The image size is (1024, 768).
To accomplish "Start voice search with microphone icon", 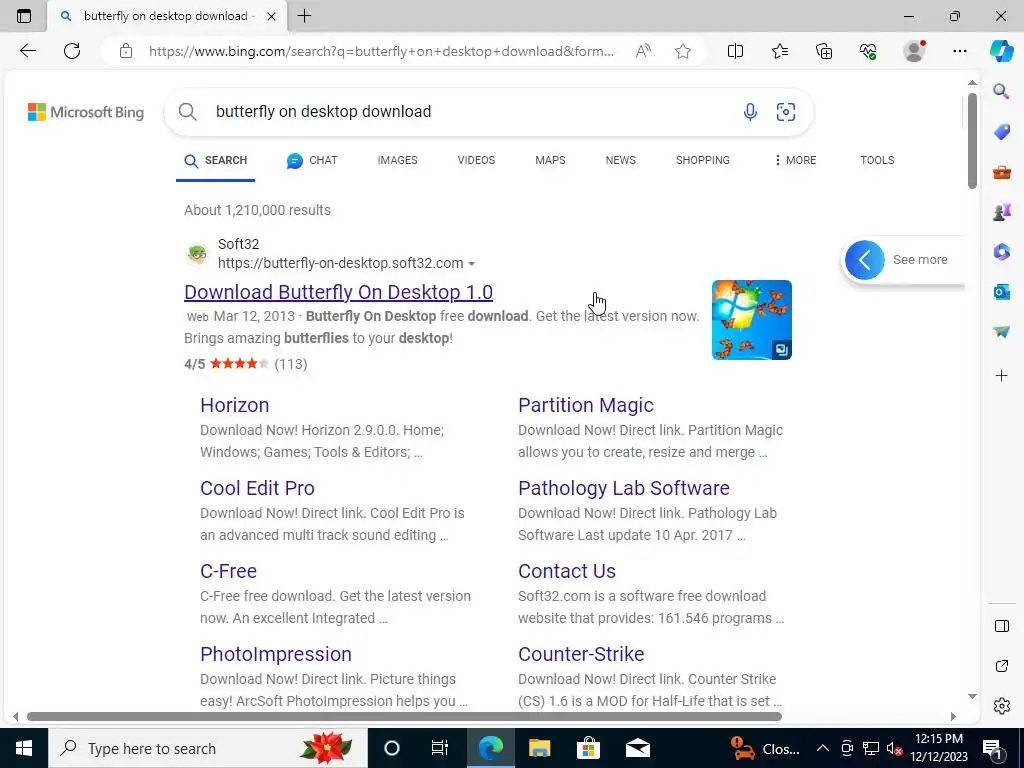I will coord(750,112).
